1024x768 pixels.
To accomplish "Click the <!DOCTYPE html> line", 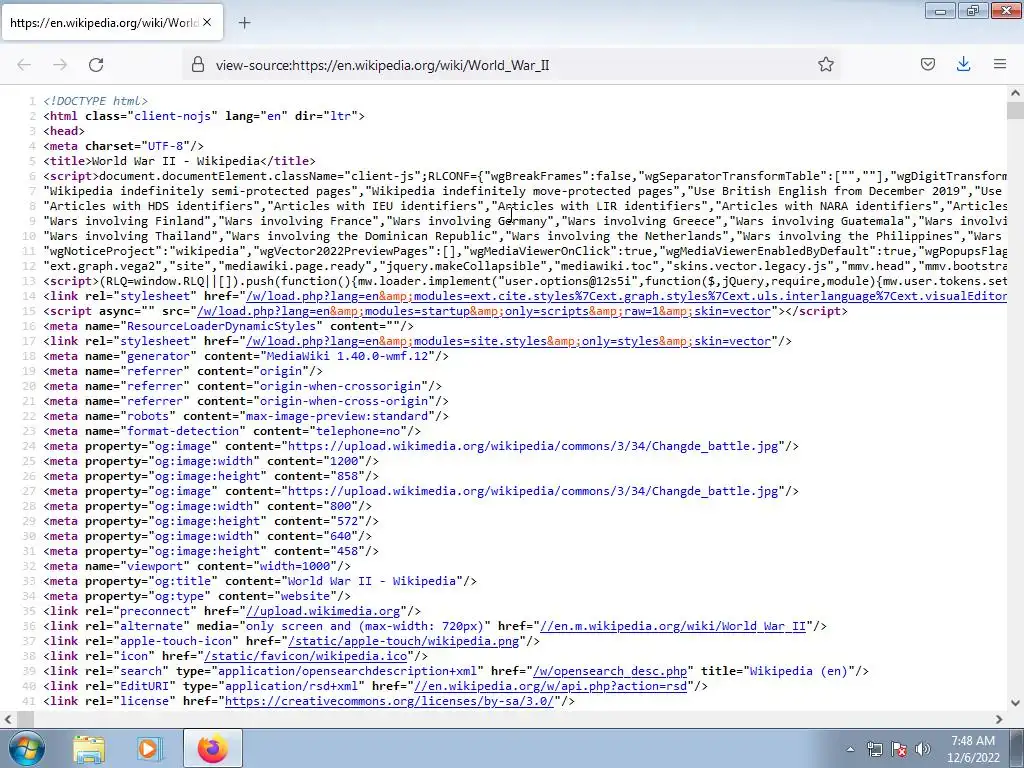I will pyautogui.click(x=95, y=101).
